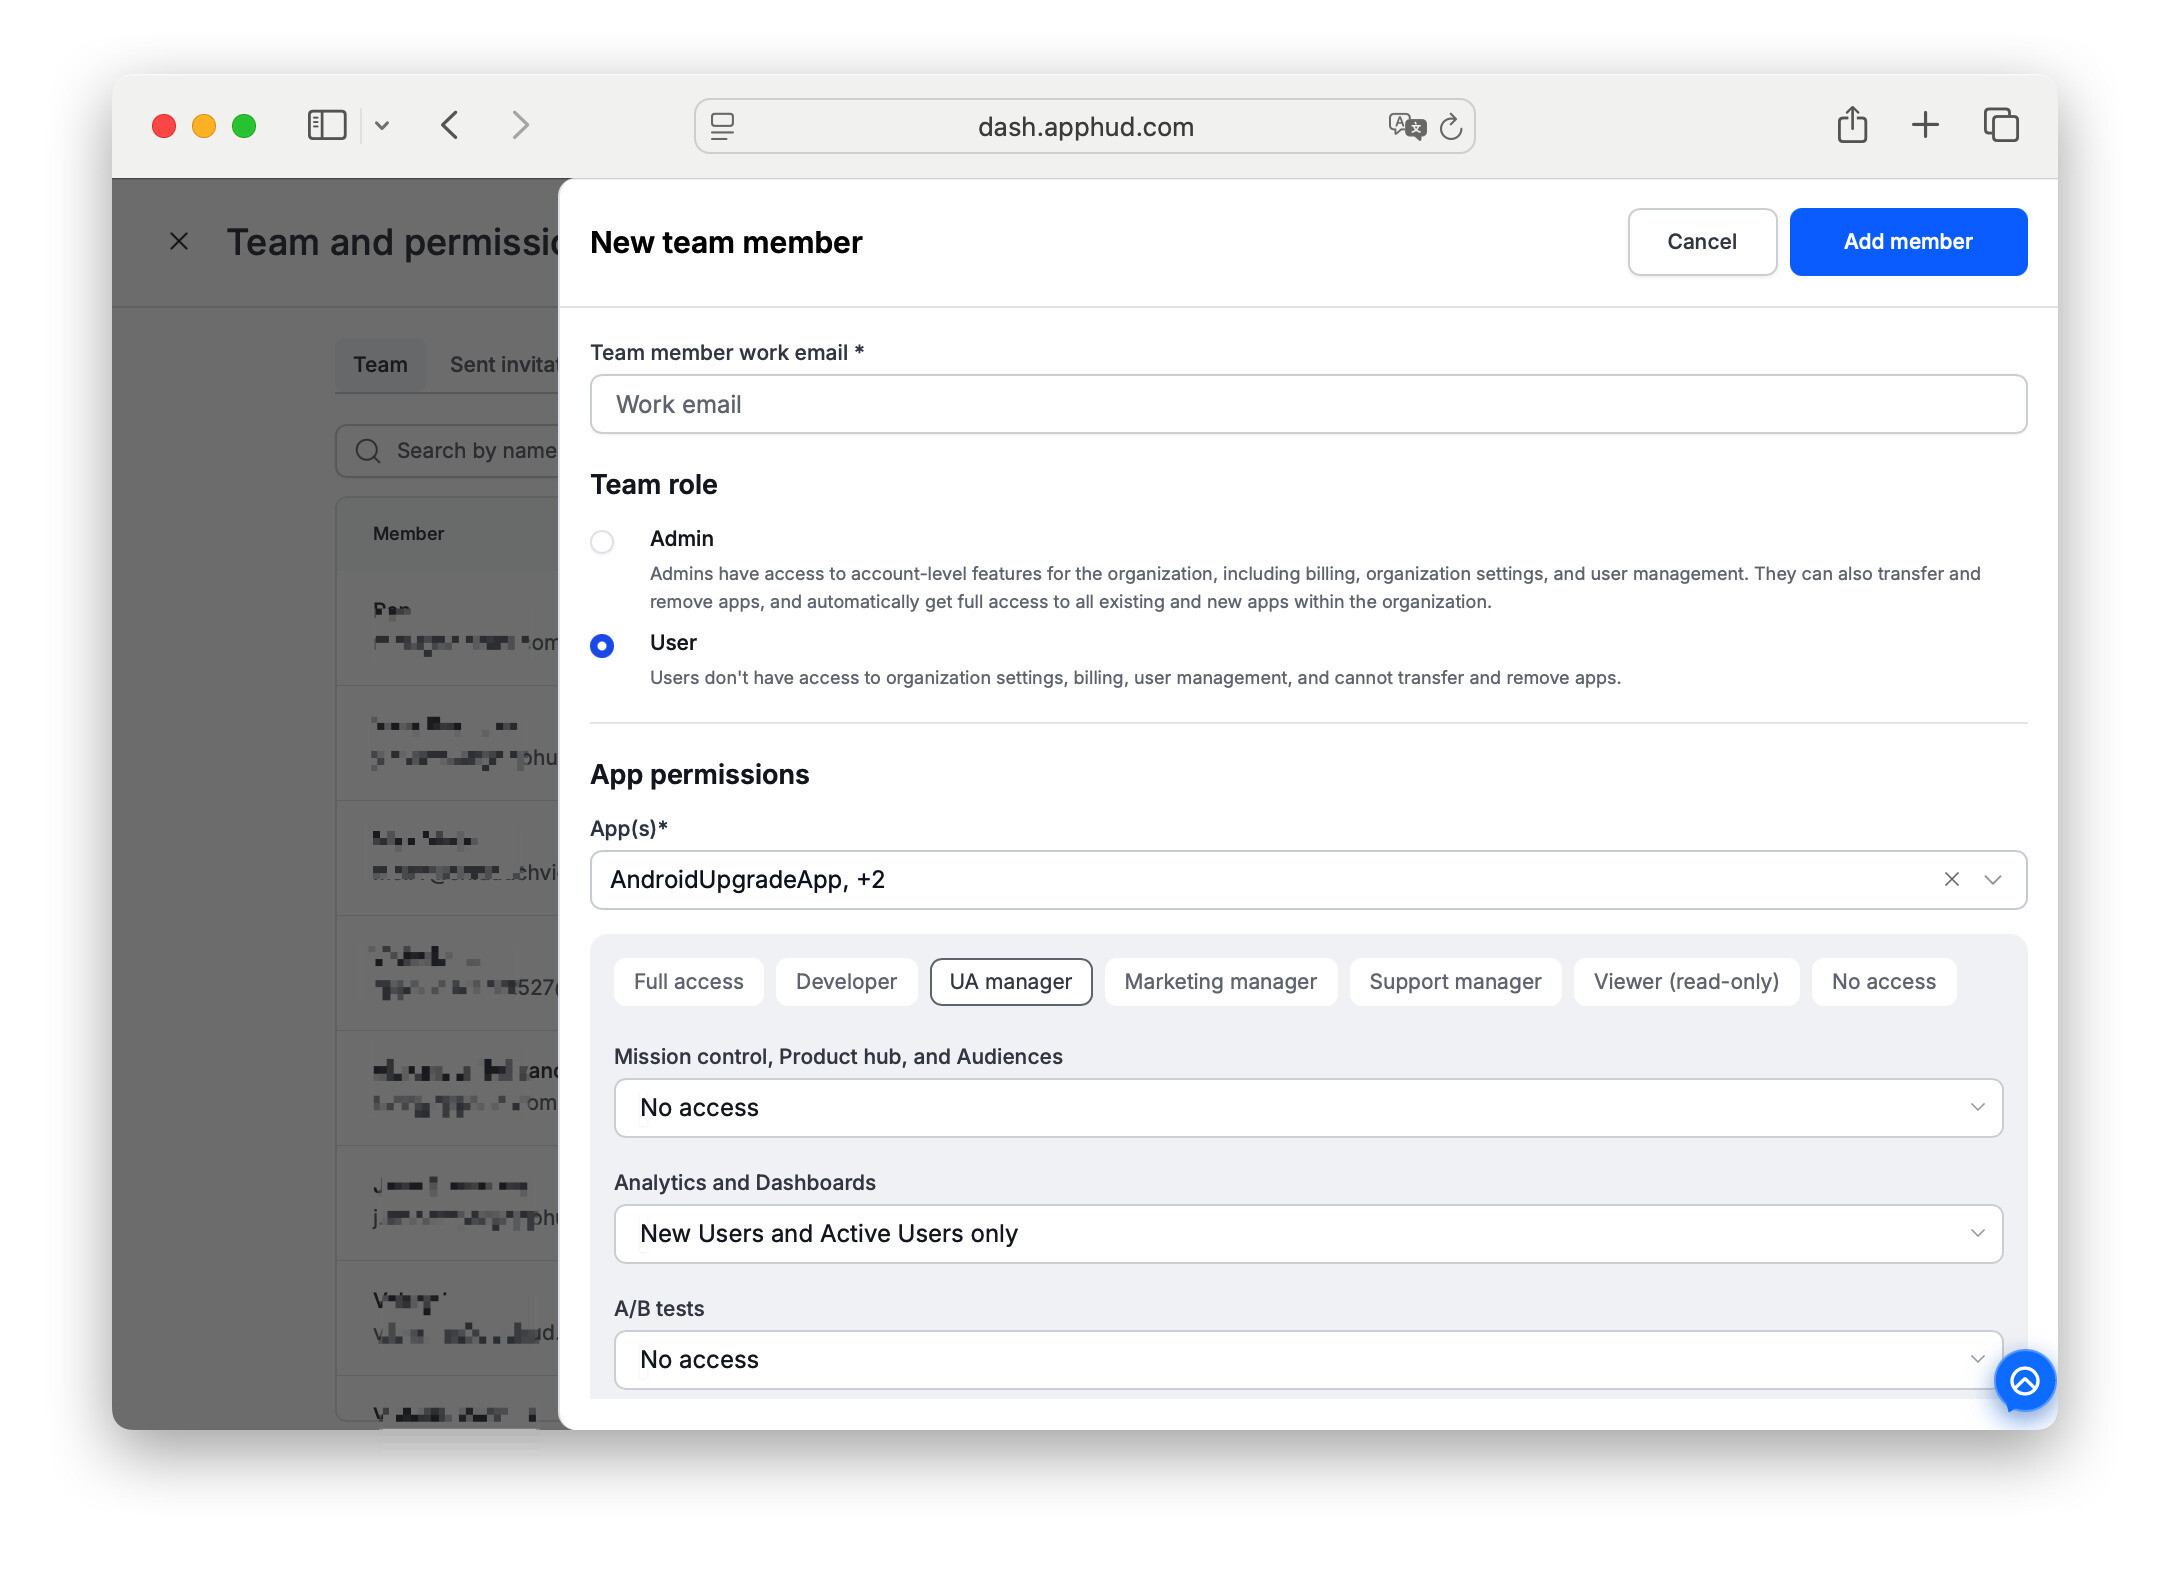
Task: Click the Search by name field
Action: (447, 451)
